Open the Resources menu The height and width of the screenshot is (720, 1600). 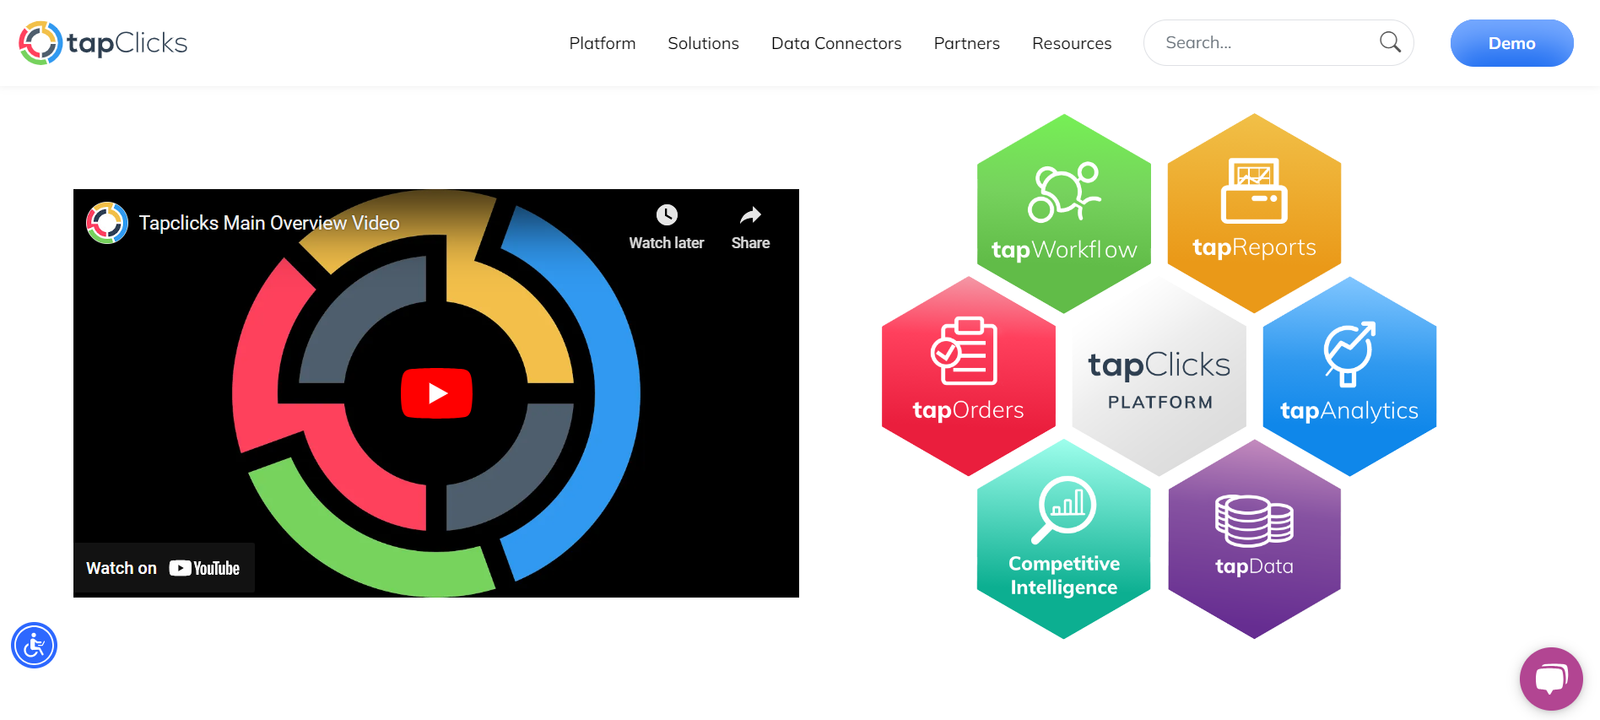(x=1072, y=43)
